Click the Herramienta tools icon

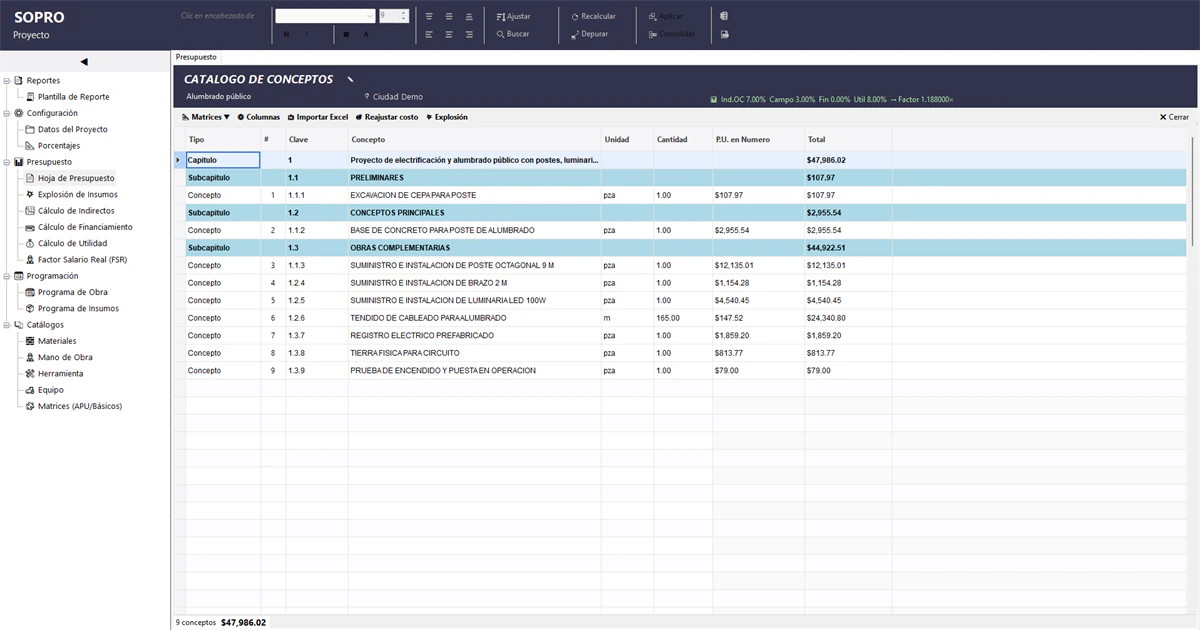pos(30,373)
